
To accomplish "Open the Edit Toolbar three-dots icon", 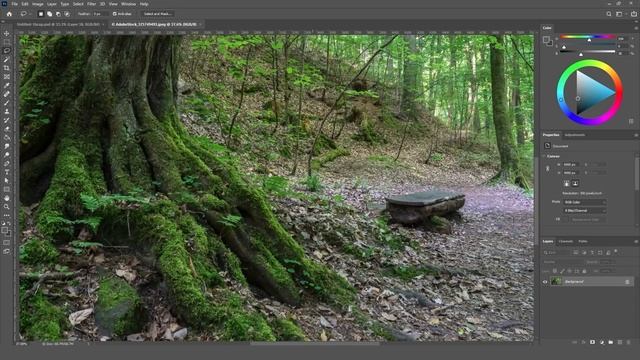I will click(x=7, y=215).
